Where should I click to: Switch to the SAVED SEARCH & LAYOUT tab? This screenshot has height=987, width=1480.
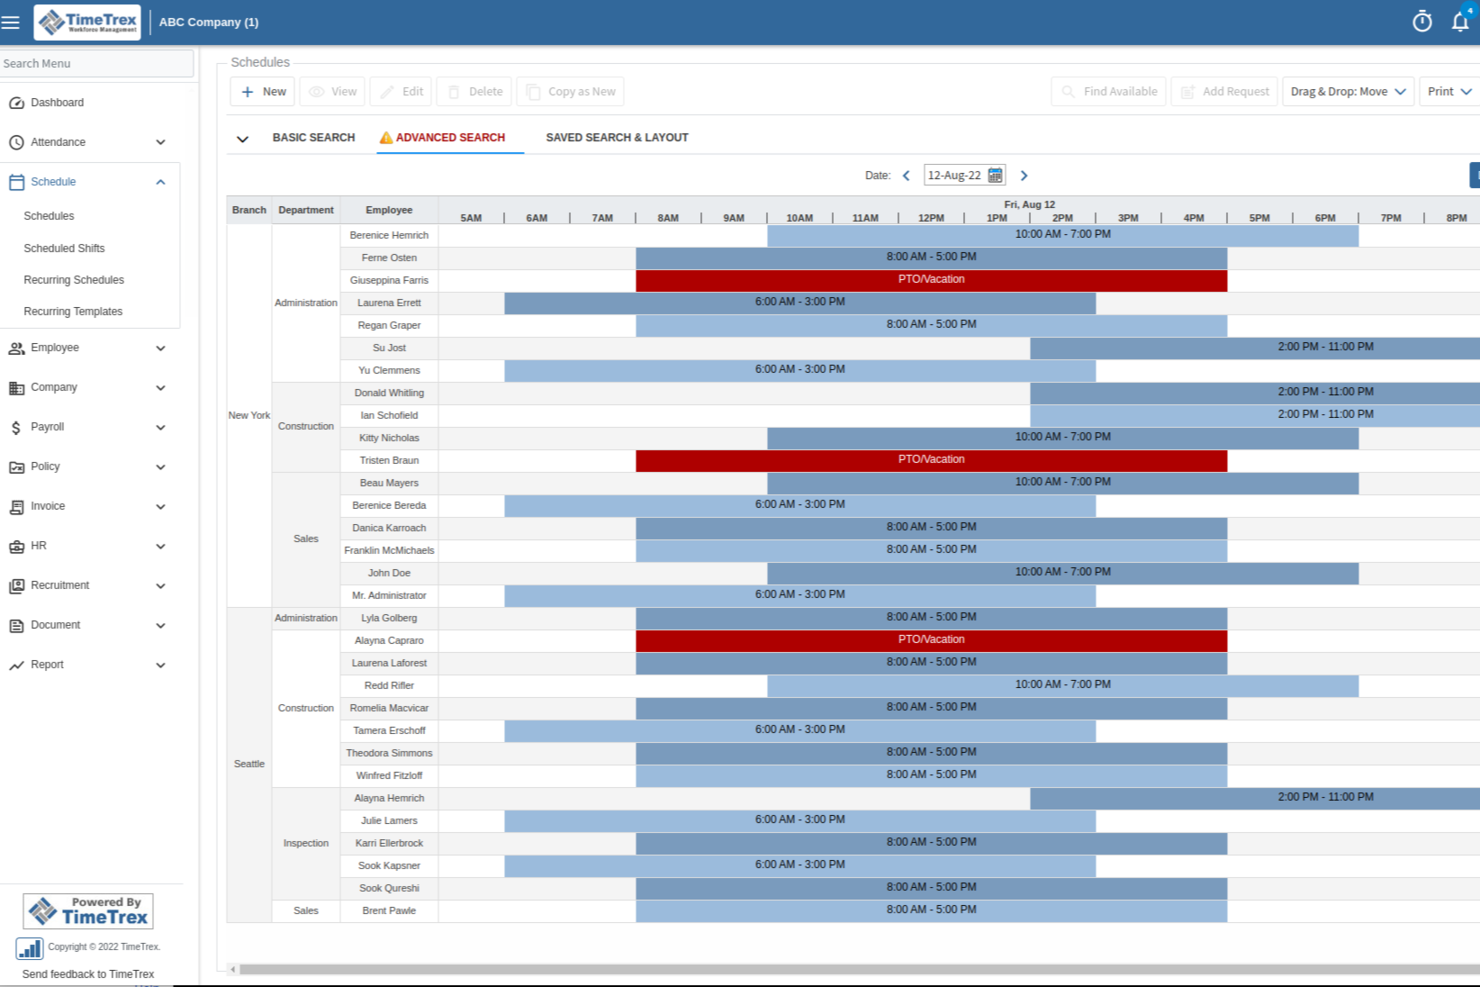click(616, 137)
